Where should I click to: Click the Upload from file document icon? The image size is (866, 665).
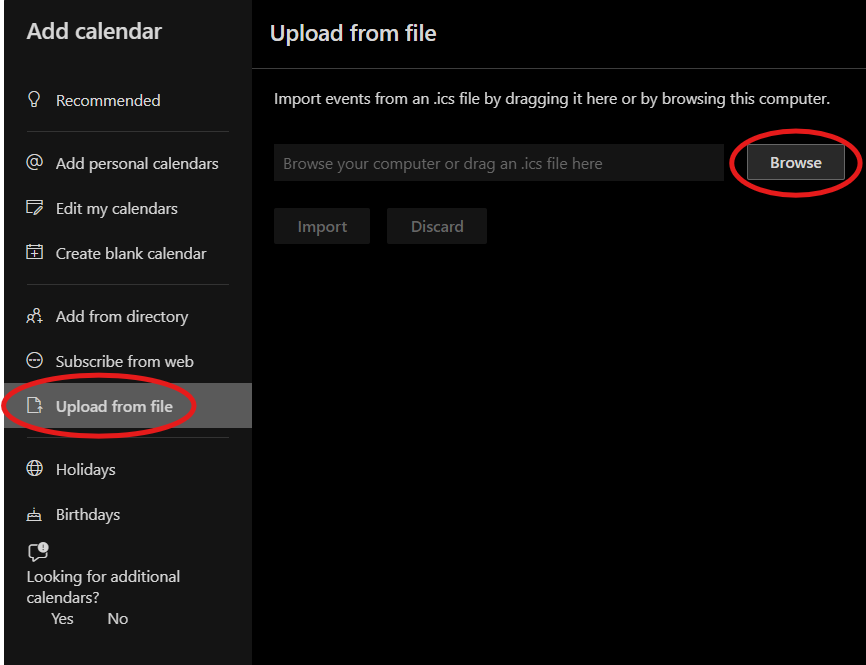pyautogui.click(x=35, y=406)
